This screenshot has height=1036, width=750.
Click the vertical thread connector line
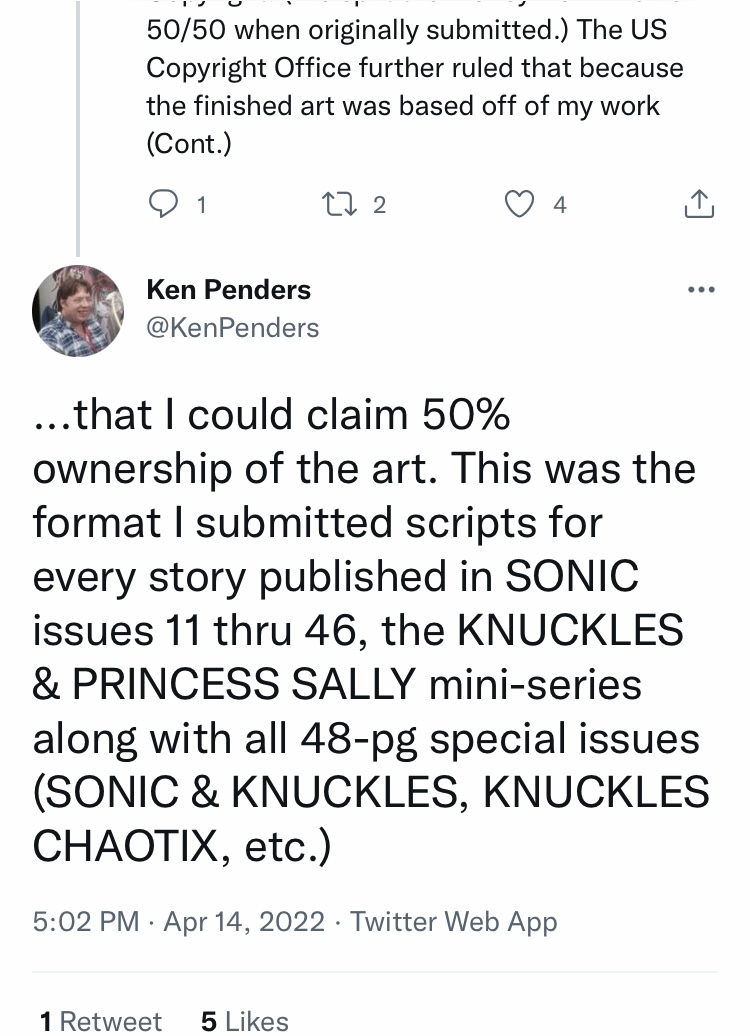coord(78,128)
